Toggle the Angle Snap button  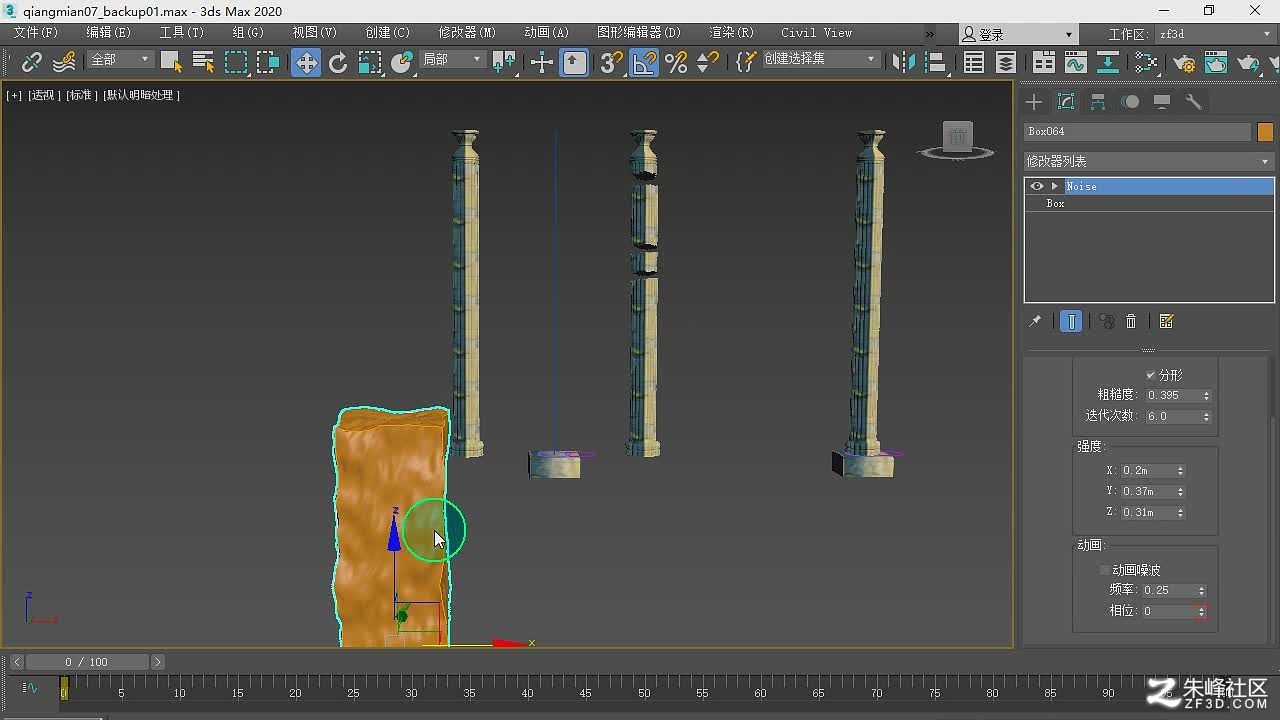[644, 62]
